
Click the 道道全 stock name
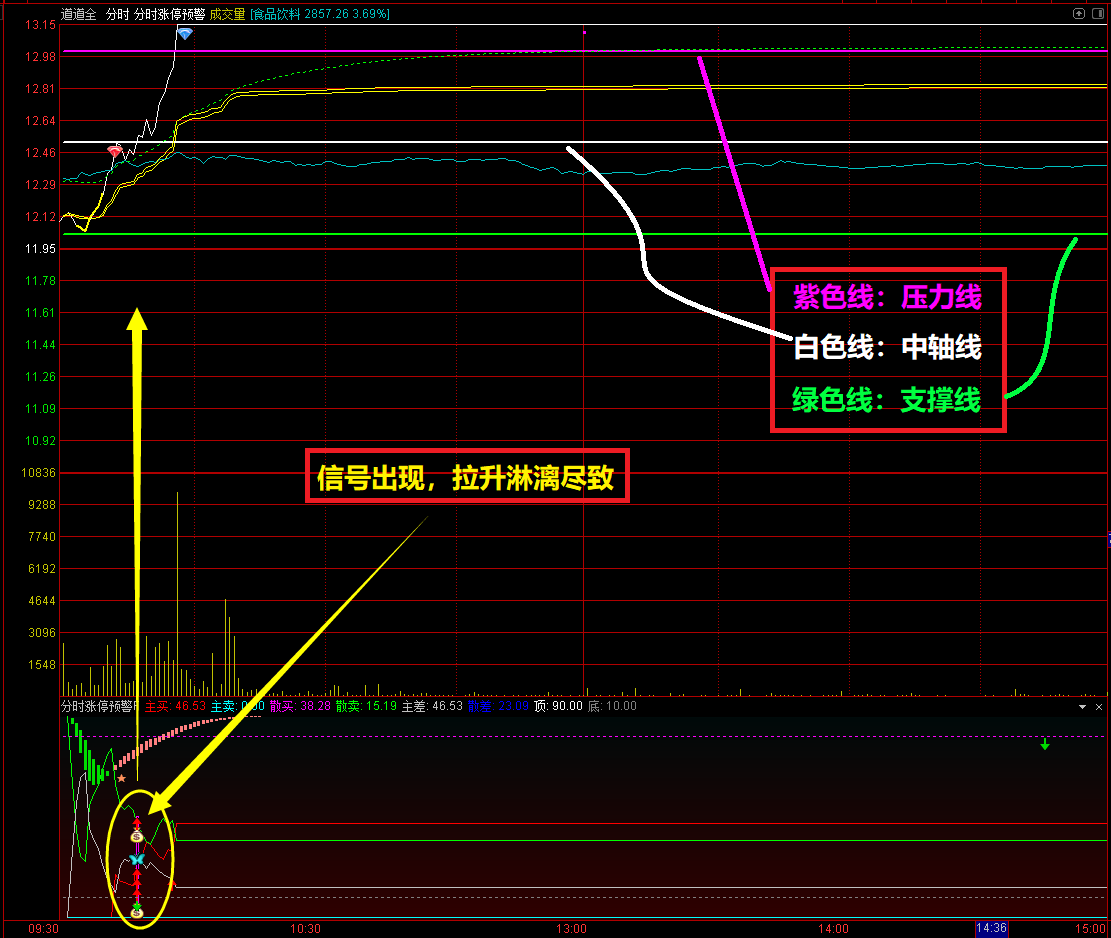[x=79, y=14]
